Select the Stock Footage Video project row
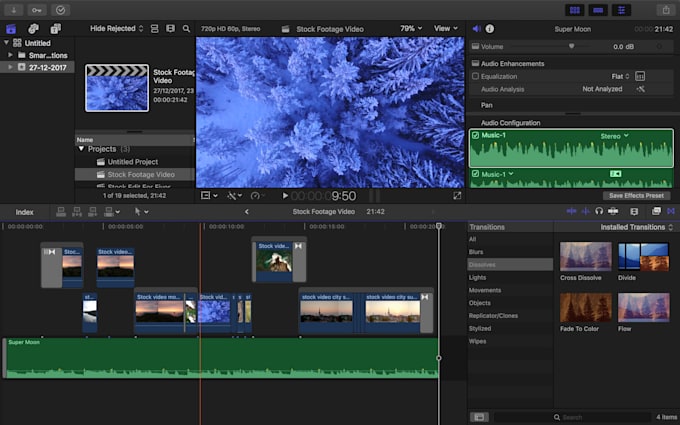 point(134,174)
